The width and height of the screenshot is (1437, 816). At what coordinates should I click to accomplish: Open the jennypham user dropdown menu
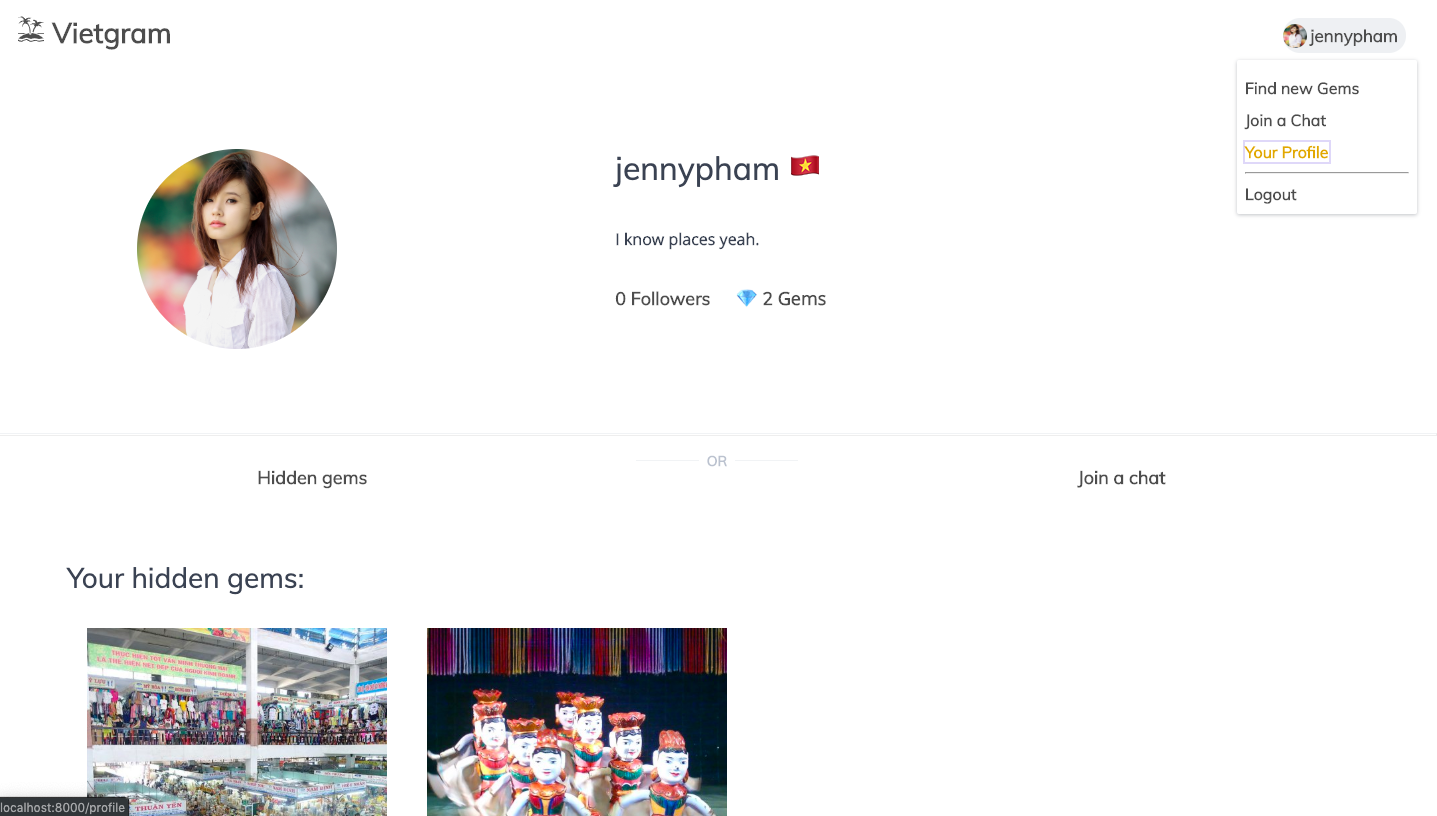click(x=1344, y=36)
